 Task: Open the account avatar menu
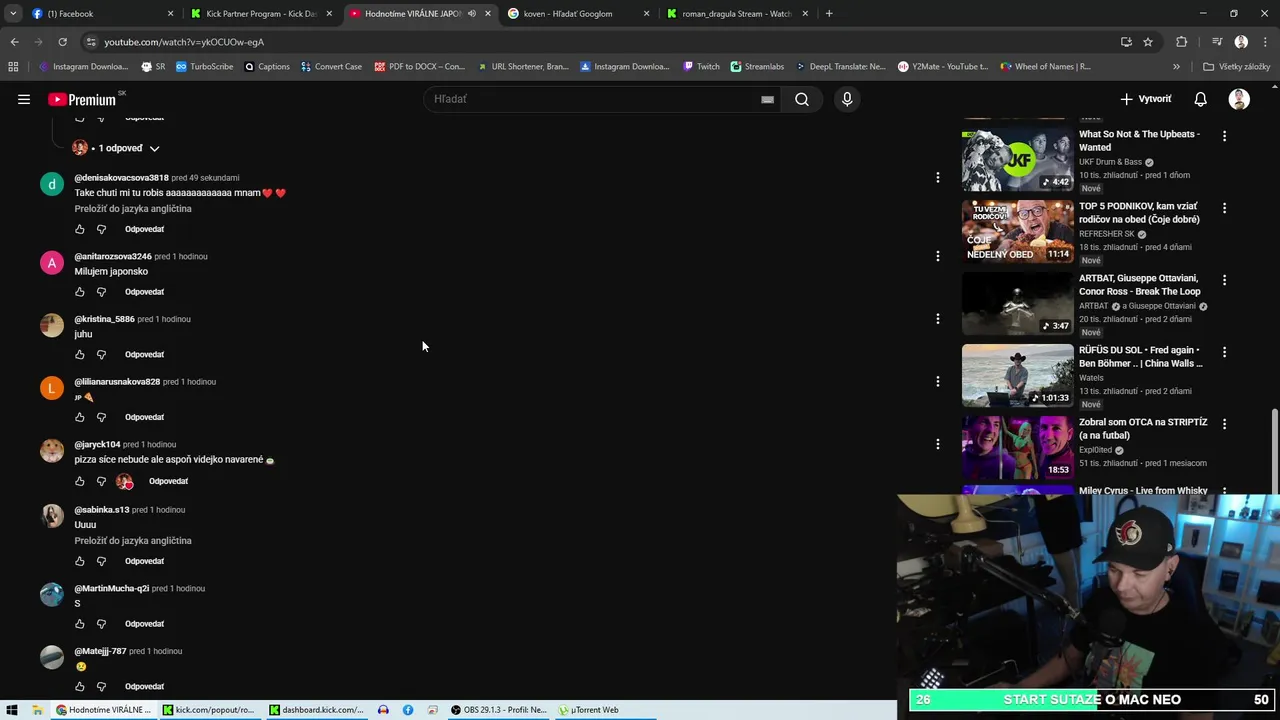tap(1239, 99)
